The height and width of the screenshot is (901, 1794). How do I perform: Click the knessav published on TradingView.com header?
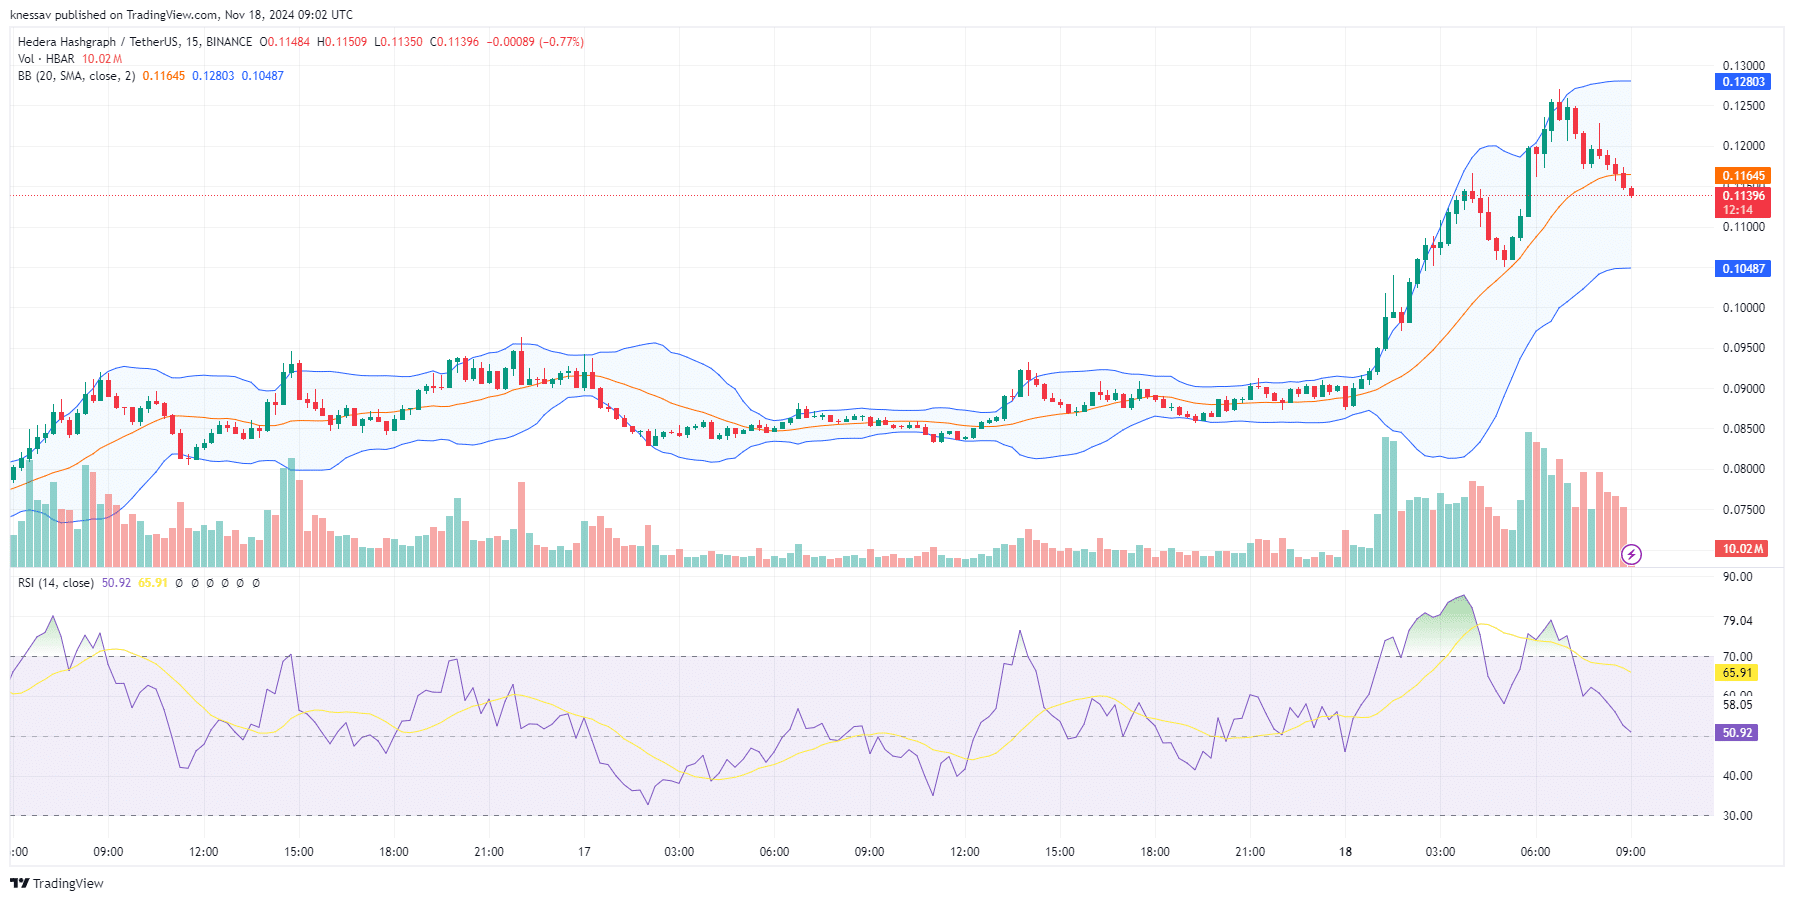[181, 15]
